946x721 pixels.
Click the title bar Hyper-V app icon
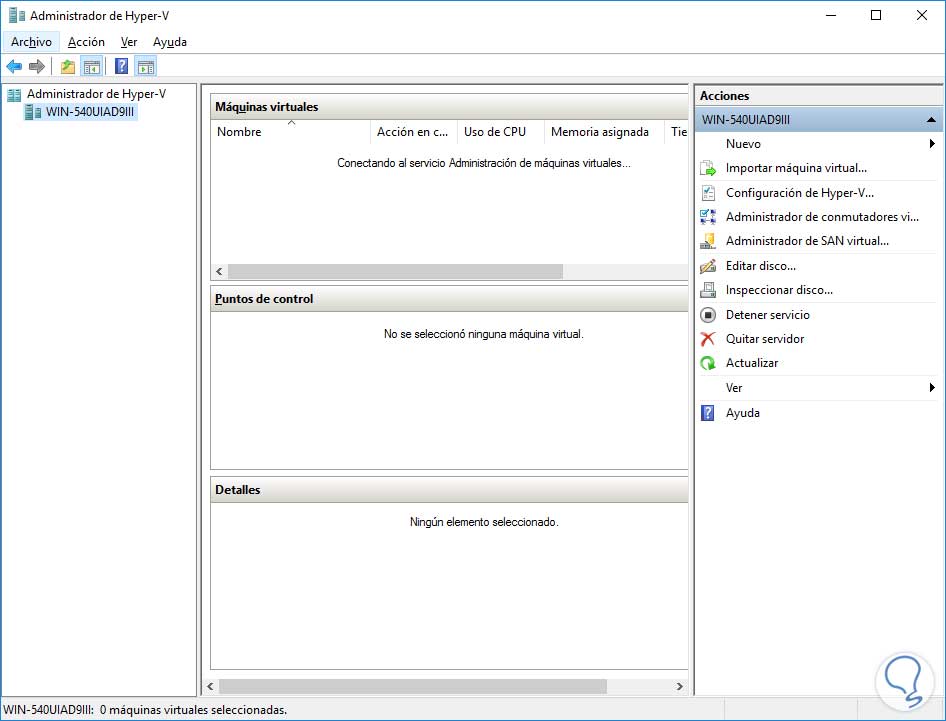(x=16, y=15)
